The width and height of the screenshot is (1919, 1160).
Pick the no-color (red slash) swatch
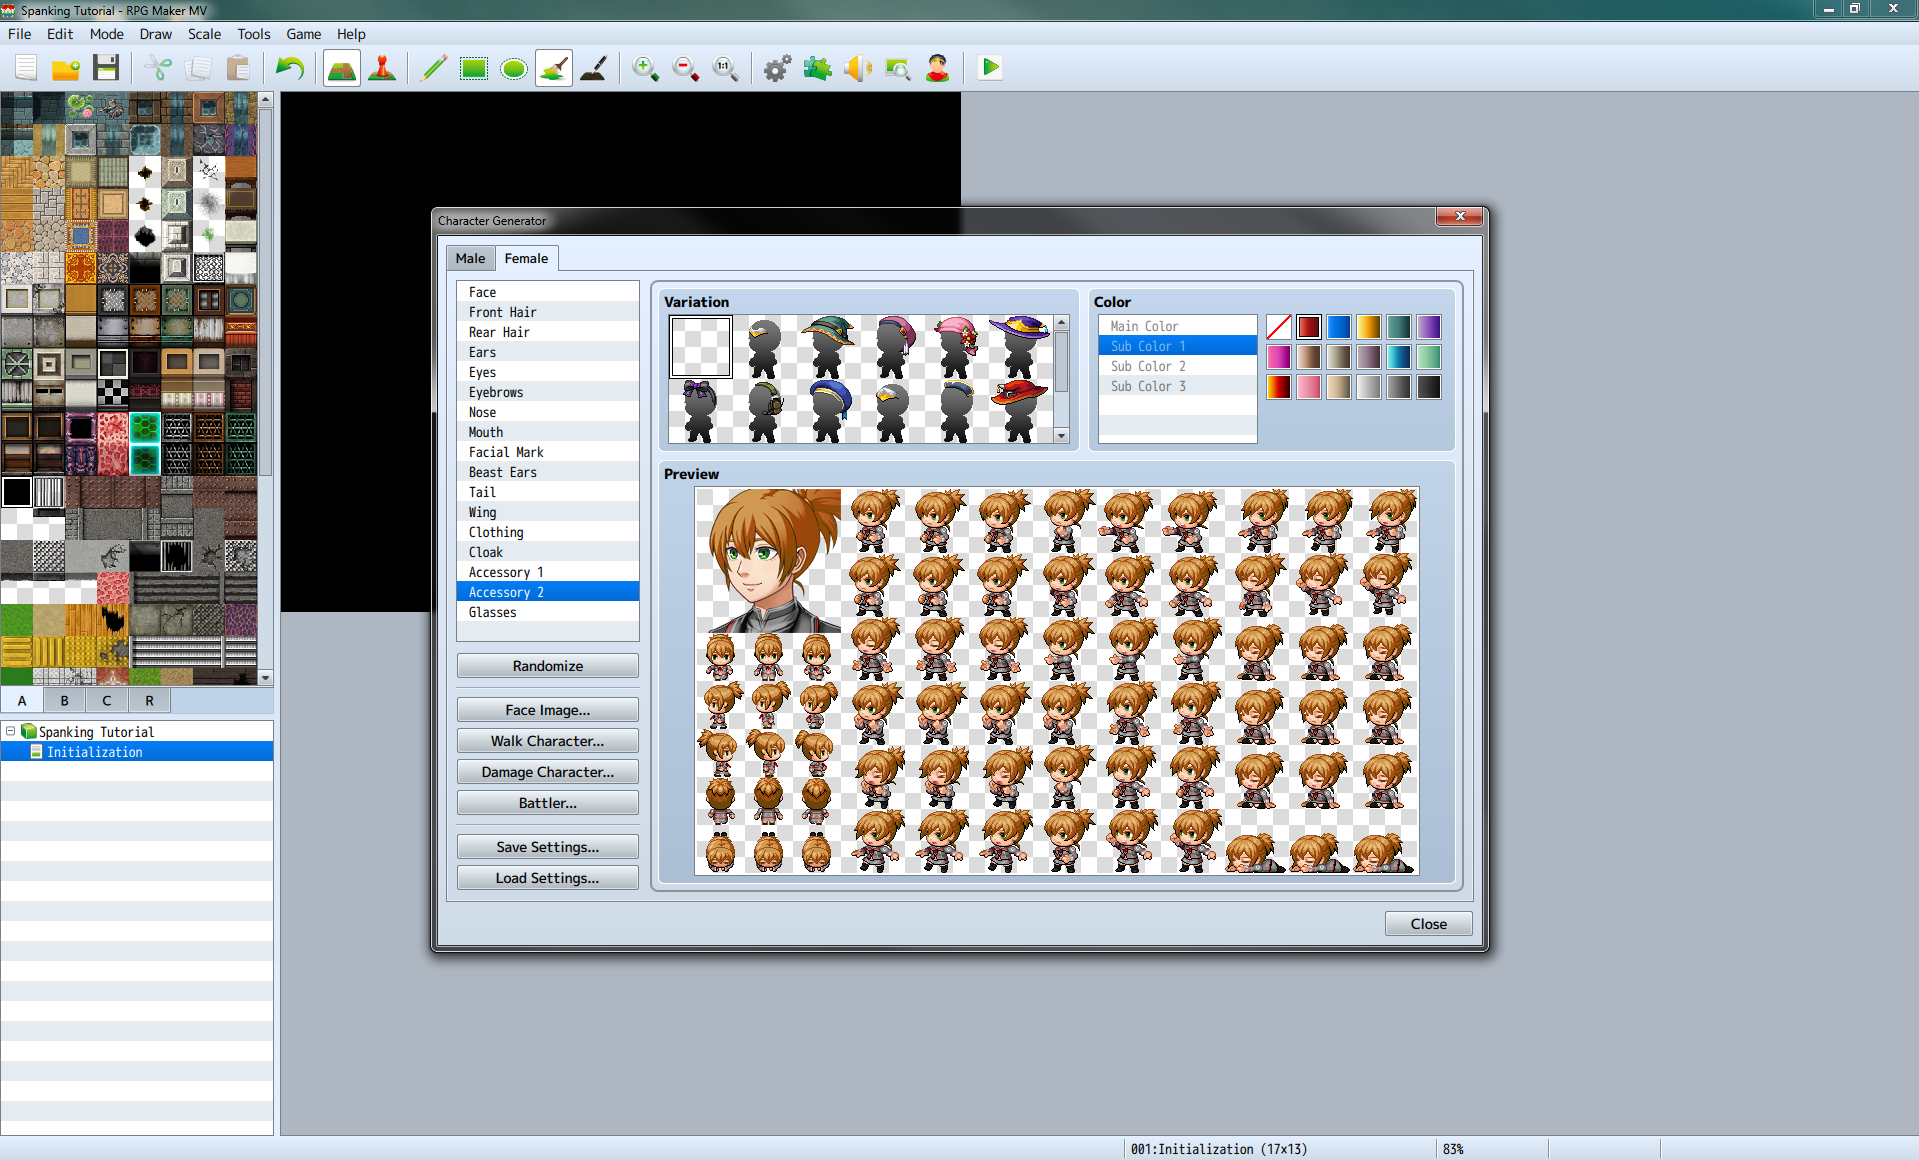click(1279, 327)
